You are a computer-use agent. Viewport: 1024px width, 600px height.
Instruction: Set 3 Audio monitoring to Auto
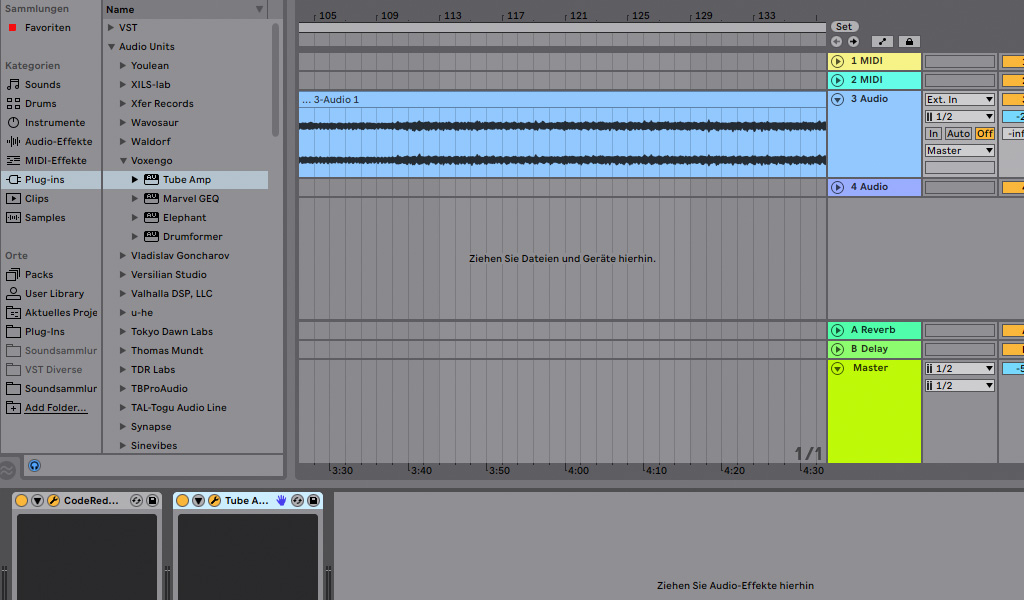tap(958, 133)
